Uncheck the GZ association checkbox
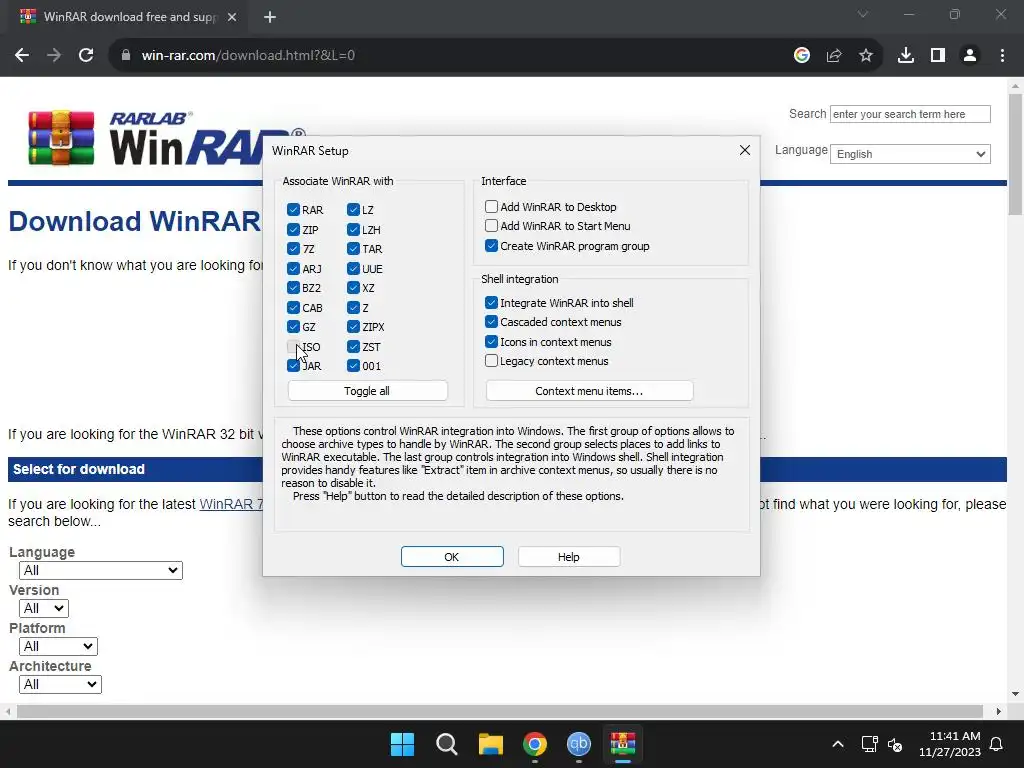This screenshot has height=768, width=1024. [293, 327]
